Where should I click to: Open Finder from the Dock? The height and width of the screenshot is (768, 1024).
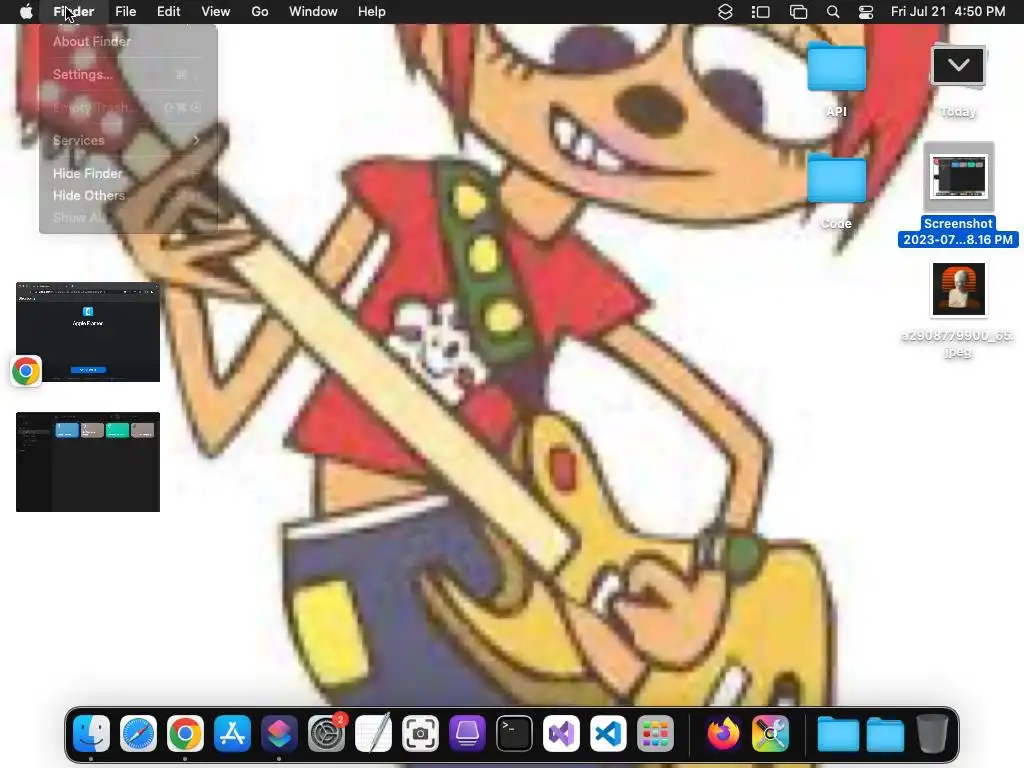tap(91, 733)
